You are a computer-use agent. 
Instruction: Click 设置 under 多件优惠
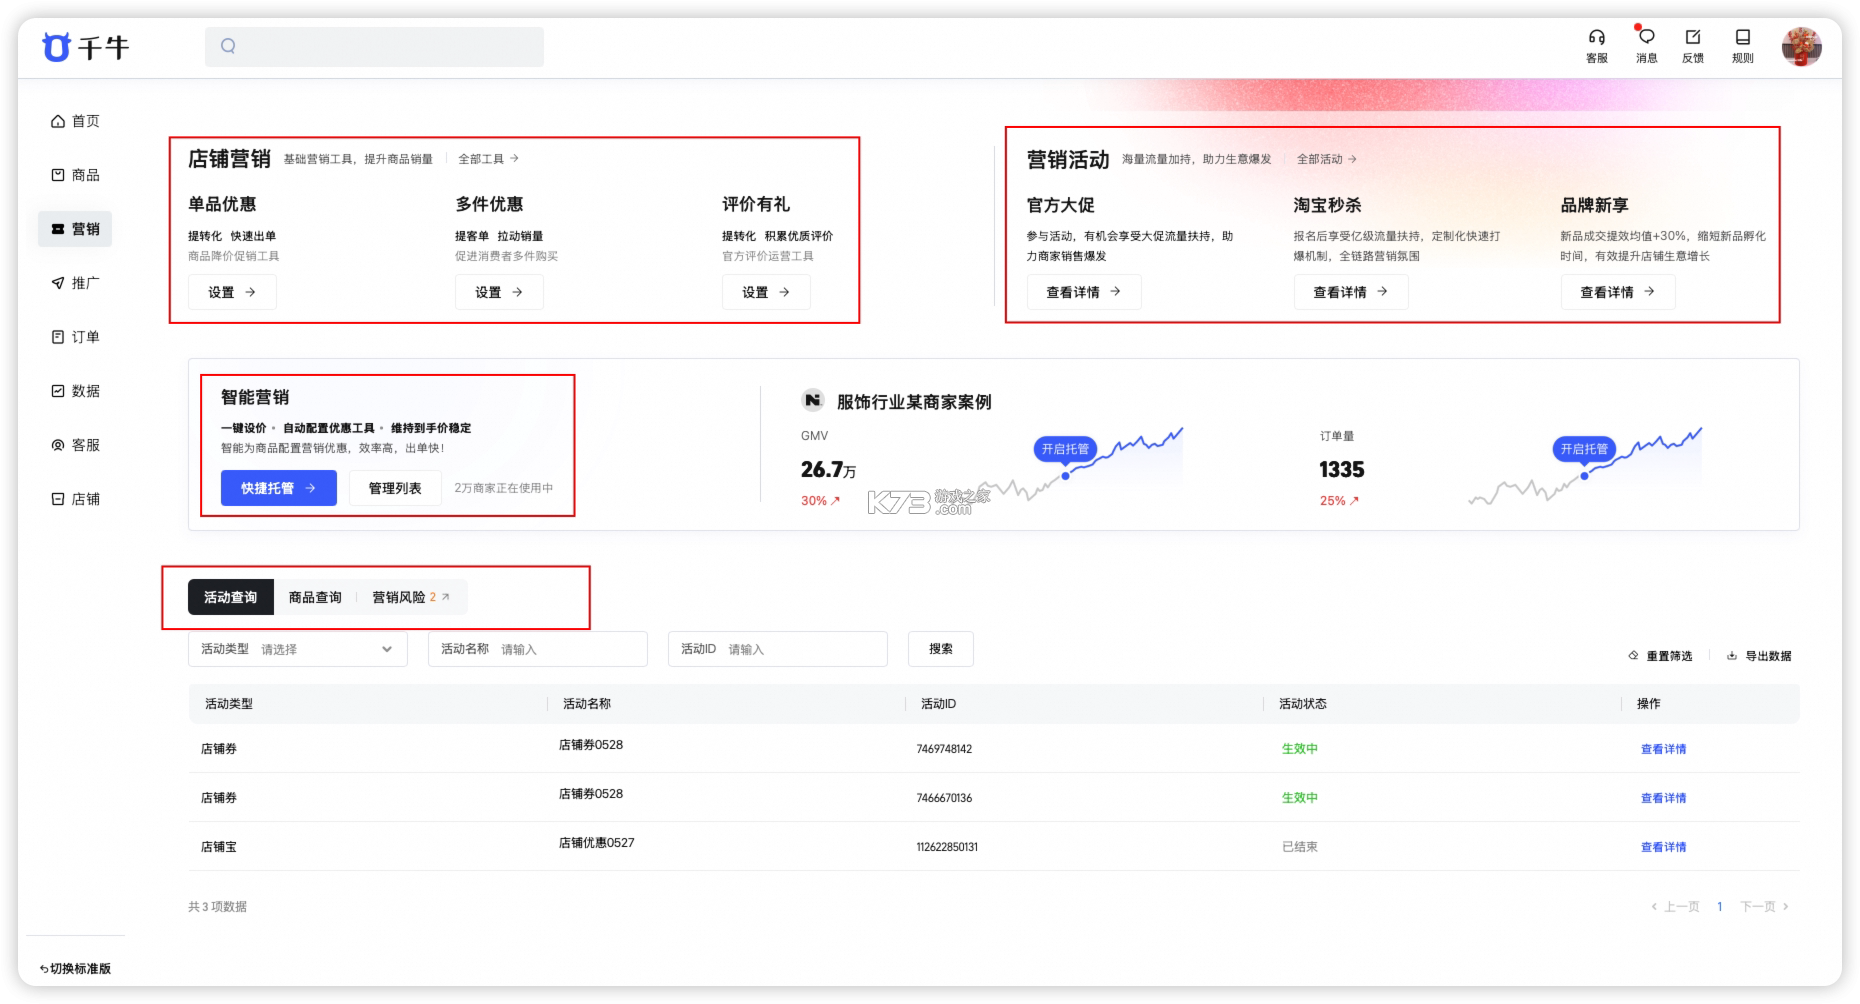(499, 292)
